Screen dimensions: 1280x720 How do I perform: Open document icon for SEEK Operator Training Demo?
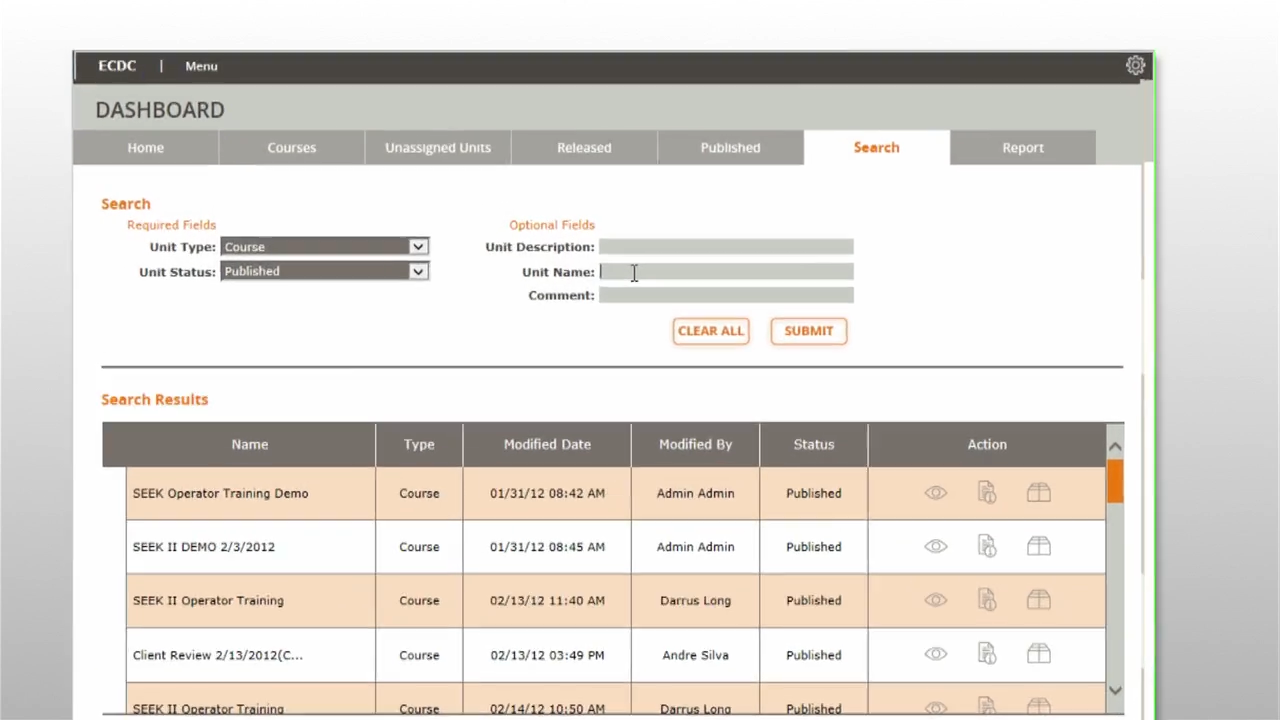pyautogui.click(x=987, y=492)
